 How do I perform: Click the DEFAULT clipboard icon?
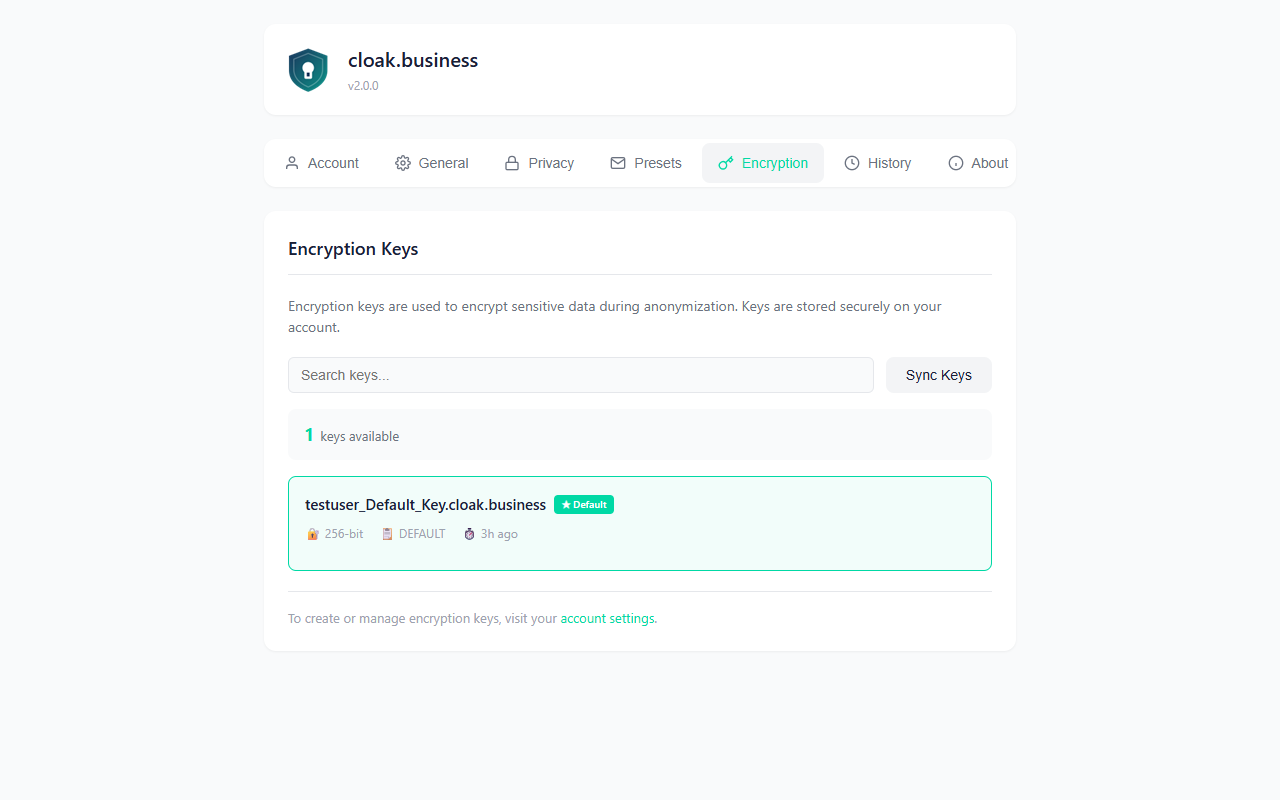coord(386,533)
